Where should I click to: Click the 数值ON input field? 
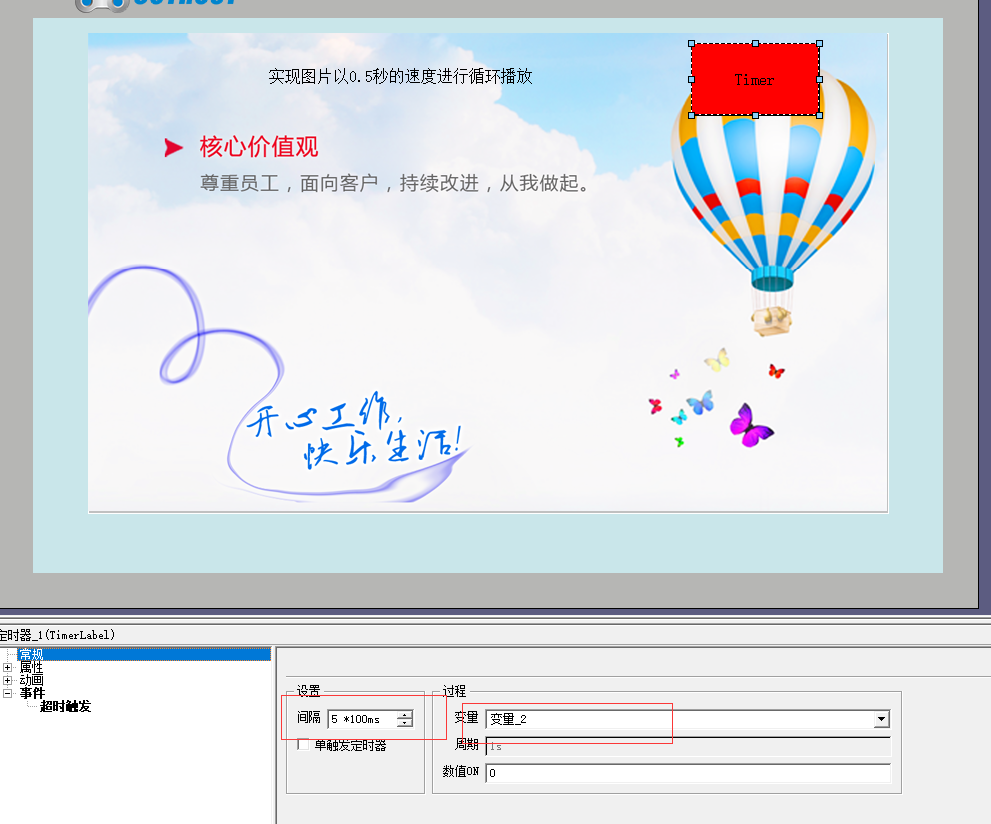click(x=688, y=773)
